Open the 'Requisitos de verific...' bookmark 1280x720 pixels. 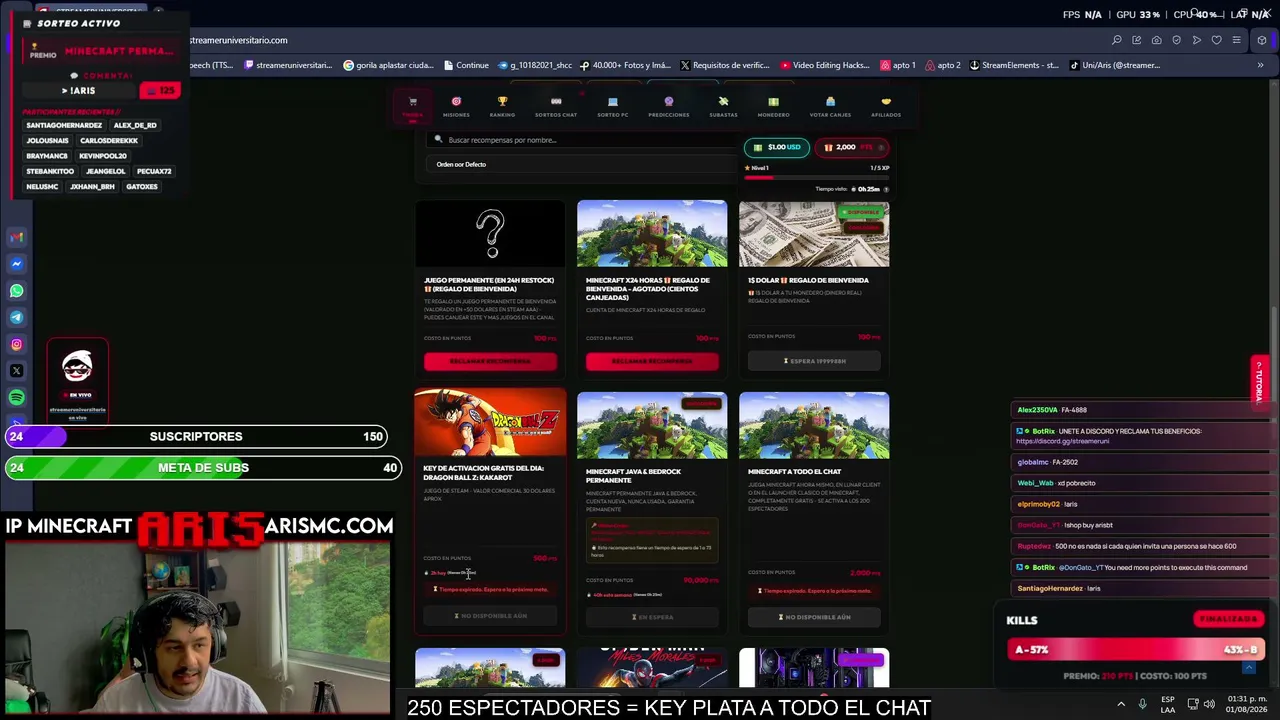click(725, 65)
